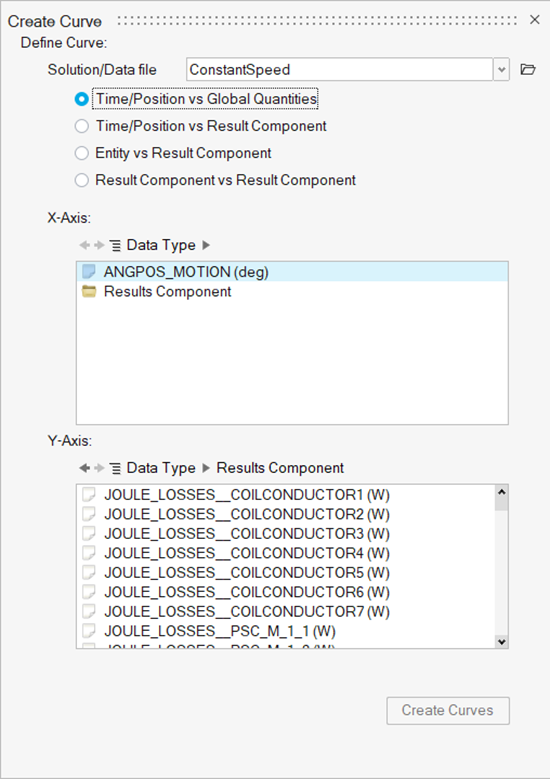Go to Y-Axis Data Type breadcrumb

(161, 468)
